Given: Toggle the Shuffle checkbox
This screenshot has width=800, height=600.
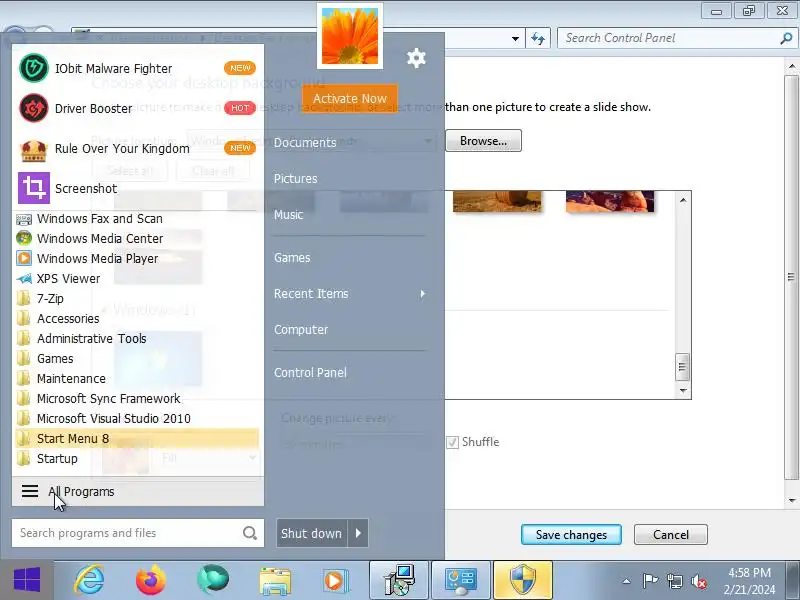Looking at the screenshot, I should (x=453, y=442).
